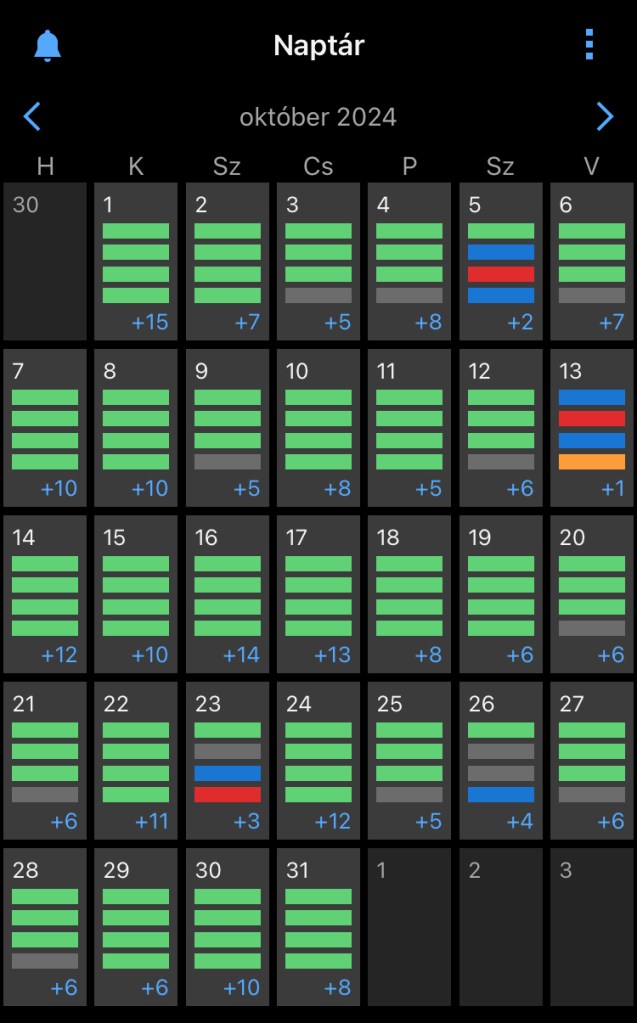Open the október 2024 month picker
637x1023 pixels.
[318, 117]
